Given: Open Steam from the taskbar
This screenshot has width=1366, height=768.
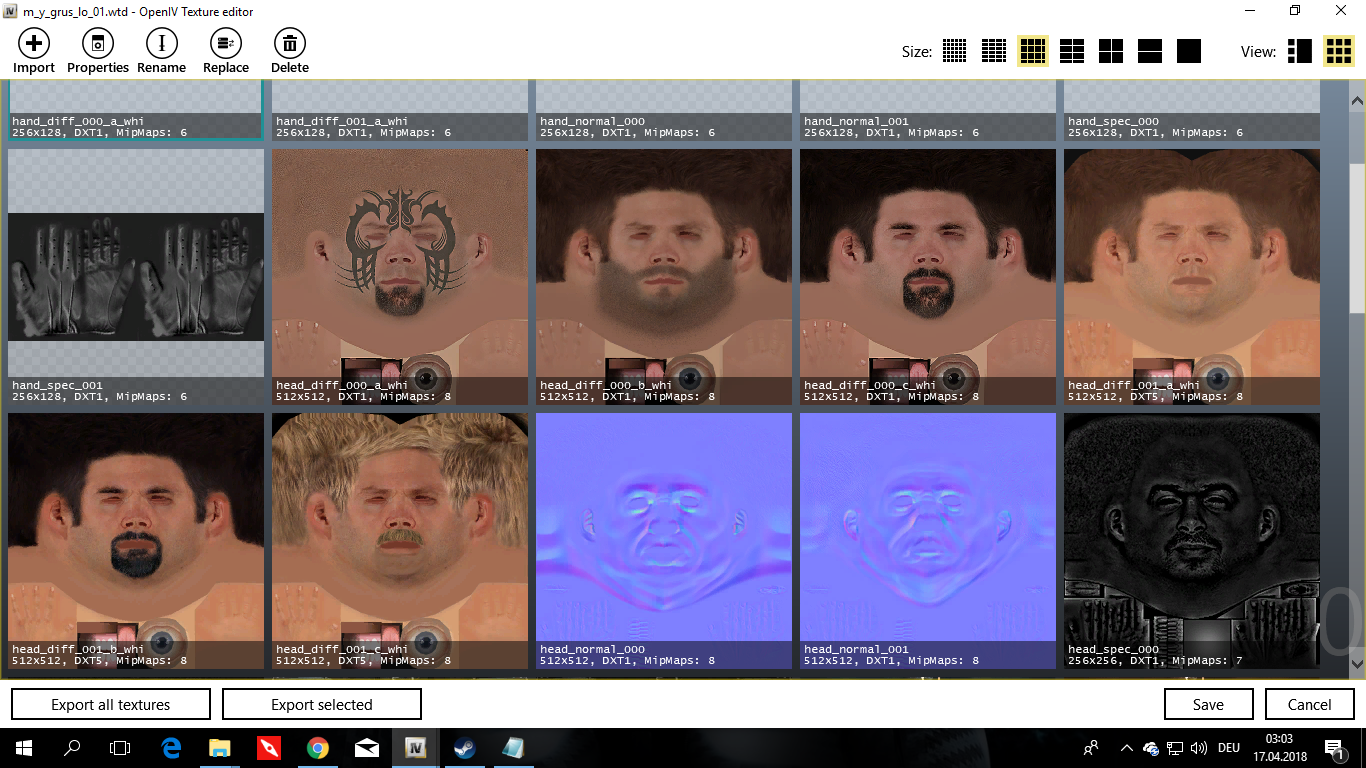Looking at the screenshot, I should (464, 748).
